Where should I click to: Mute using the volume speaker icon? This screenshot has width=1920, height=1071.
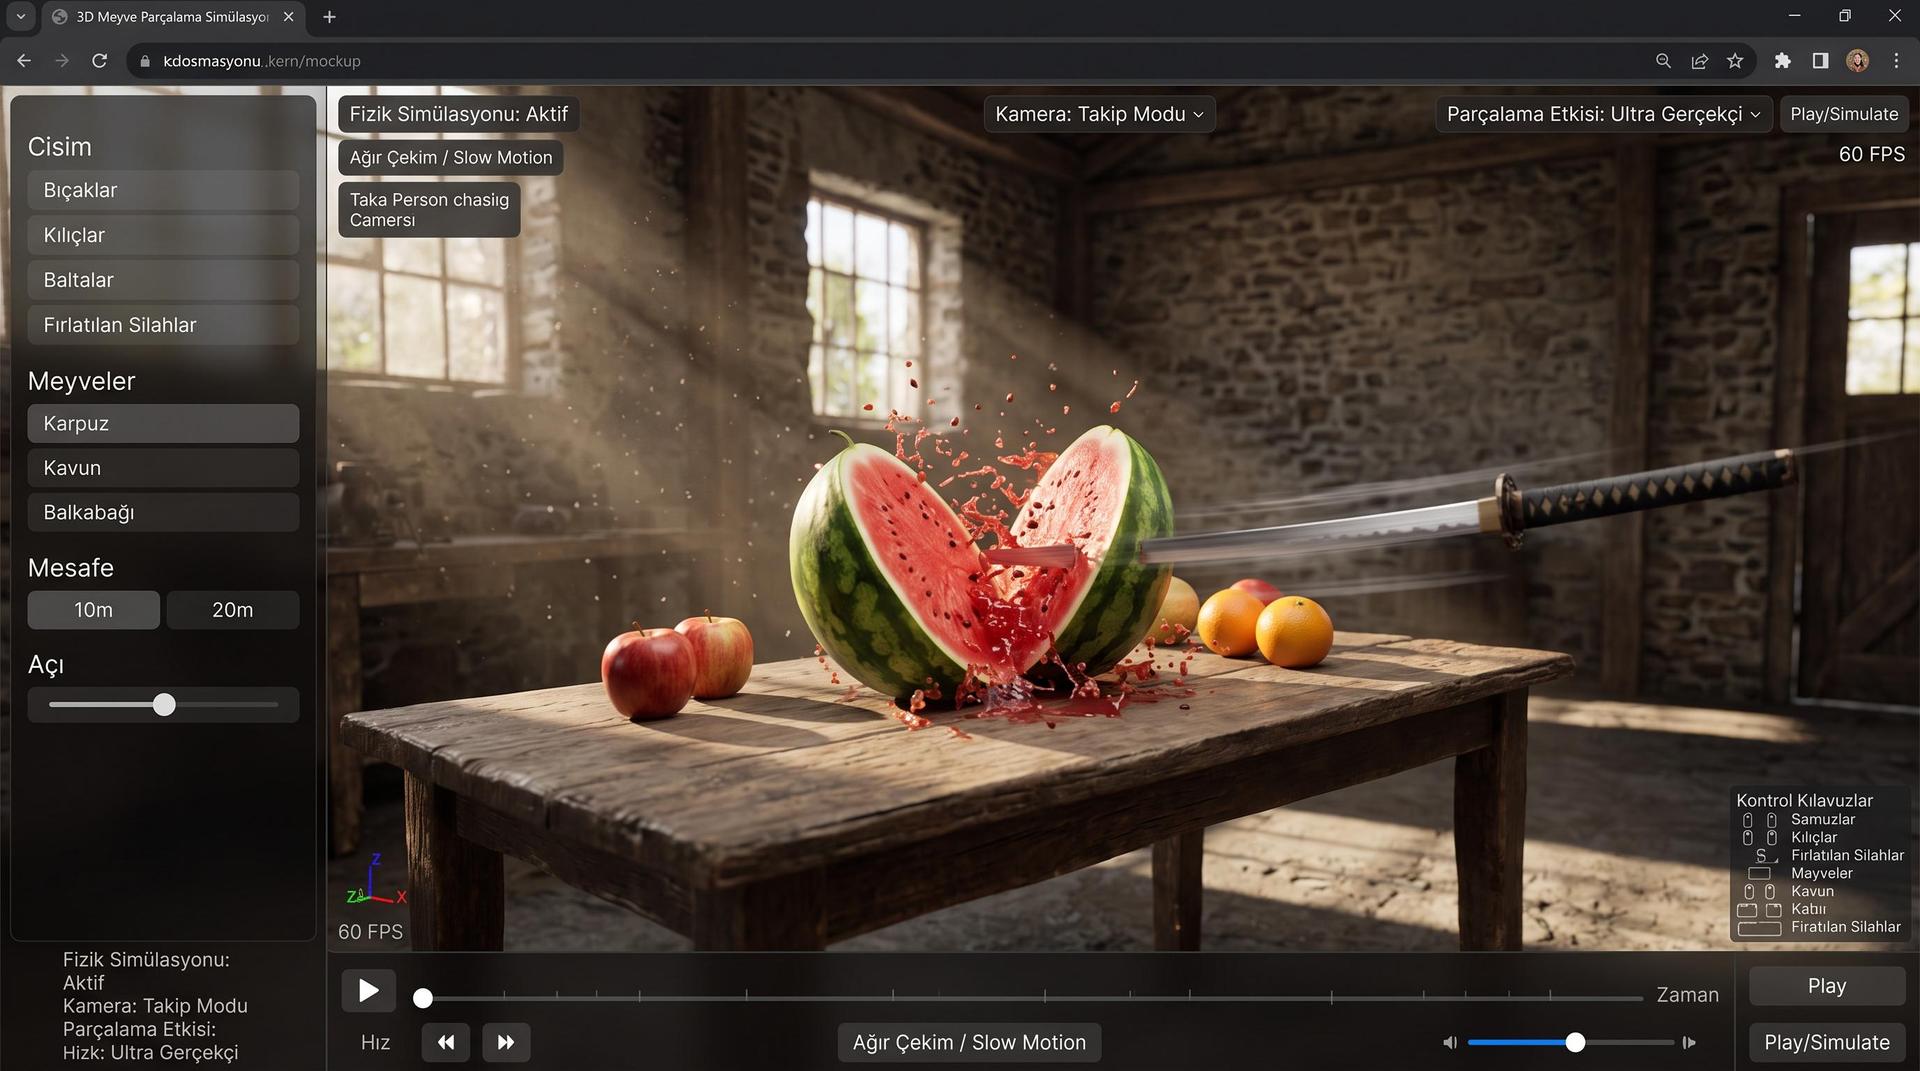tap(1450, 1043)
